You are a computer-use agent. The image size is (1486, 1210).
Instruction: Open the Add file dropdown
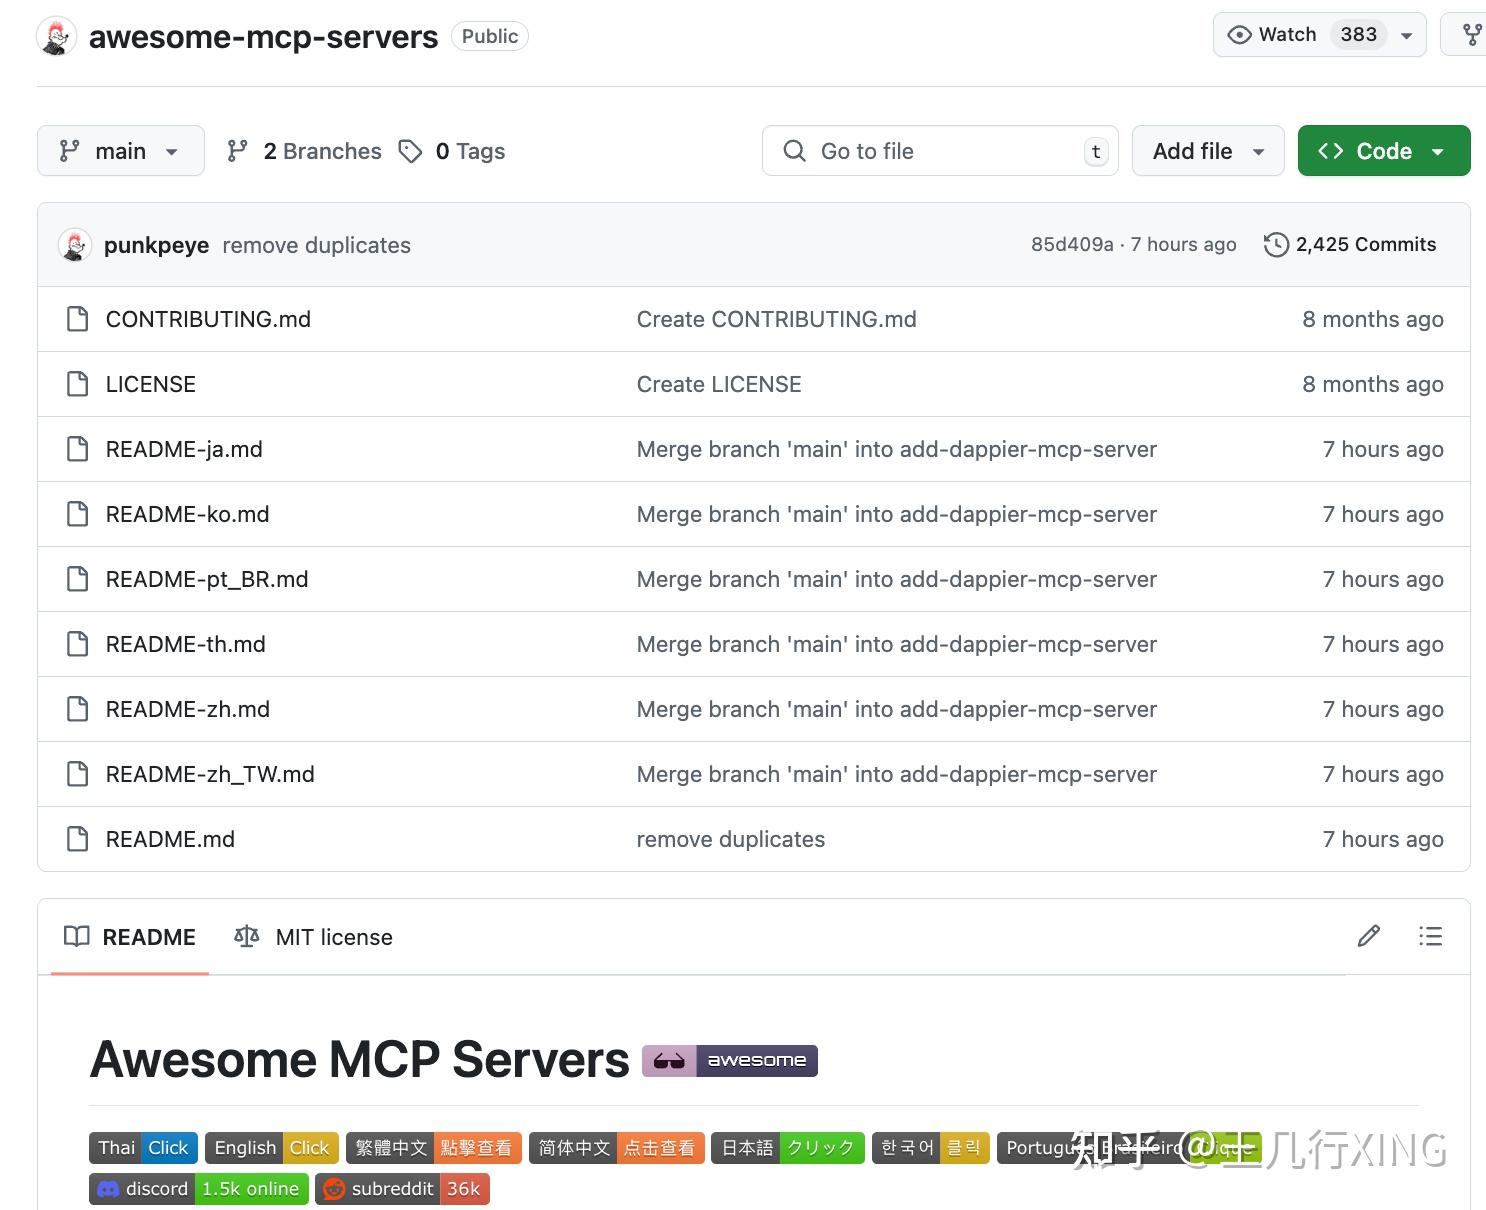click(1207, 151)
